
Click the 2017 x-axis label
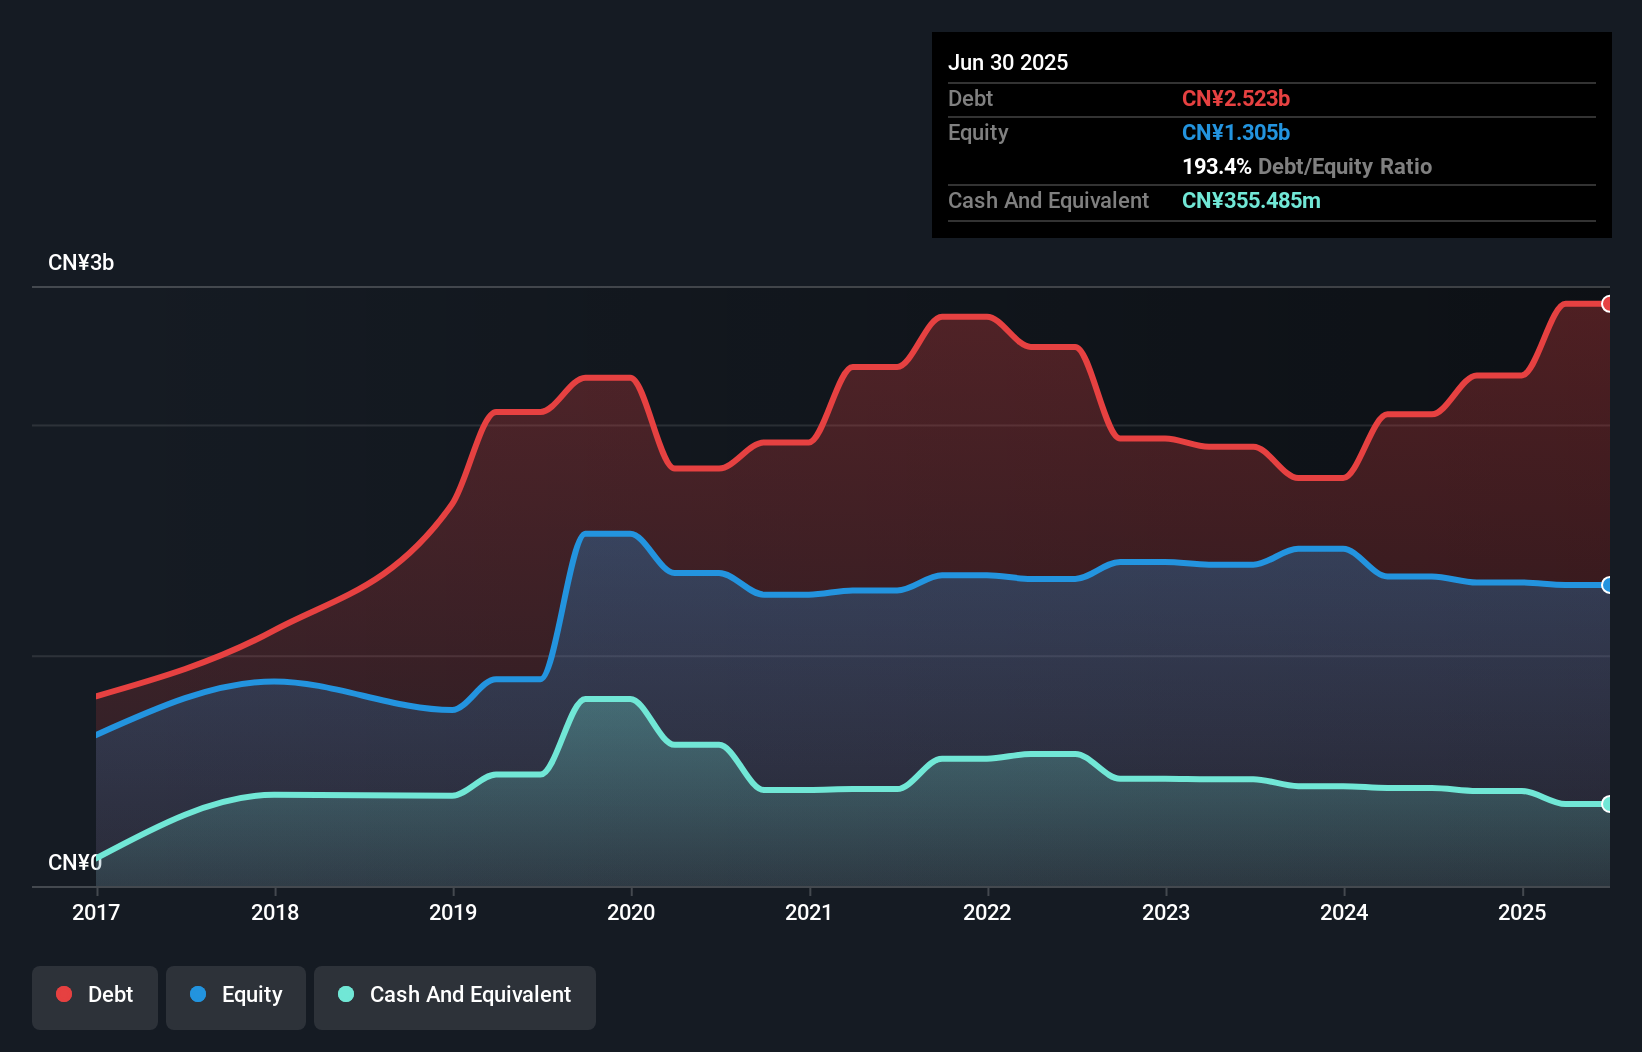coord(96,912)
